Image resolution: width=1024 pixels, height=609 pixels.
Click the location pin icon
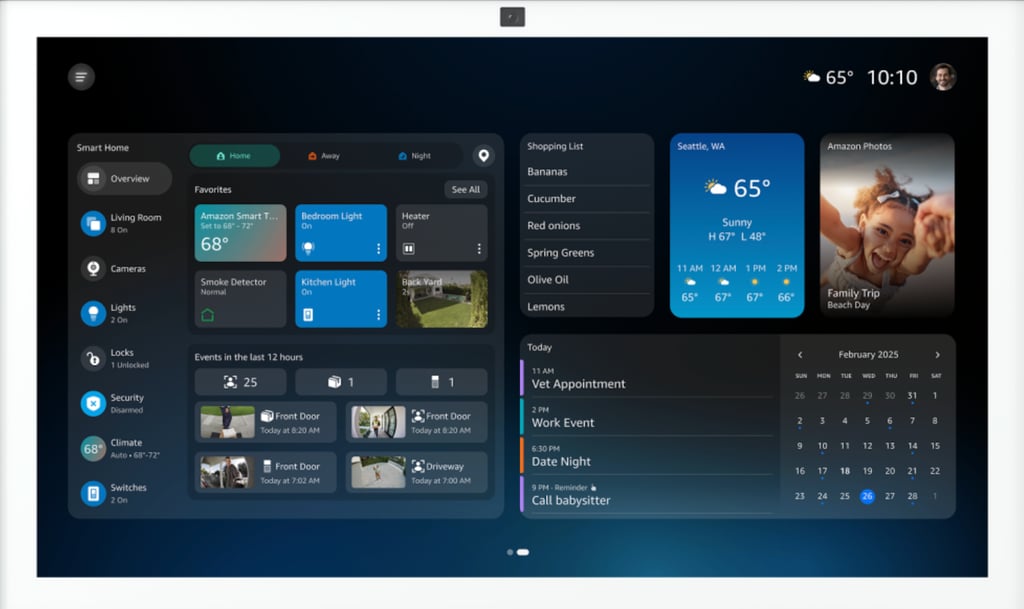484,156
